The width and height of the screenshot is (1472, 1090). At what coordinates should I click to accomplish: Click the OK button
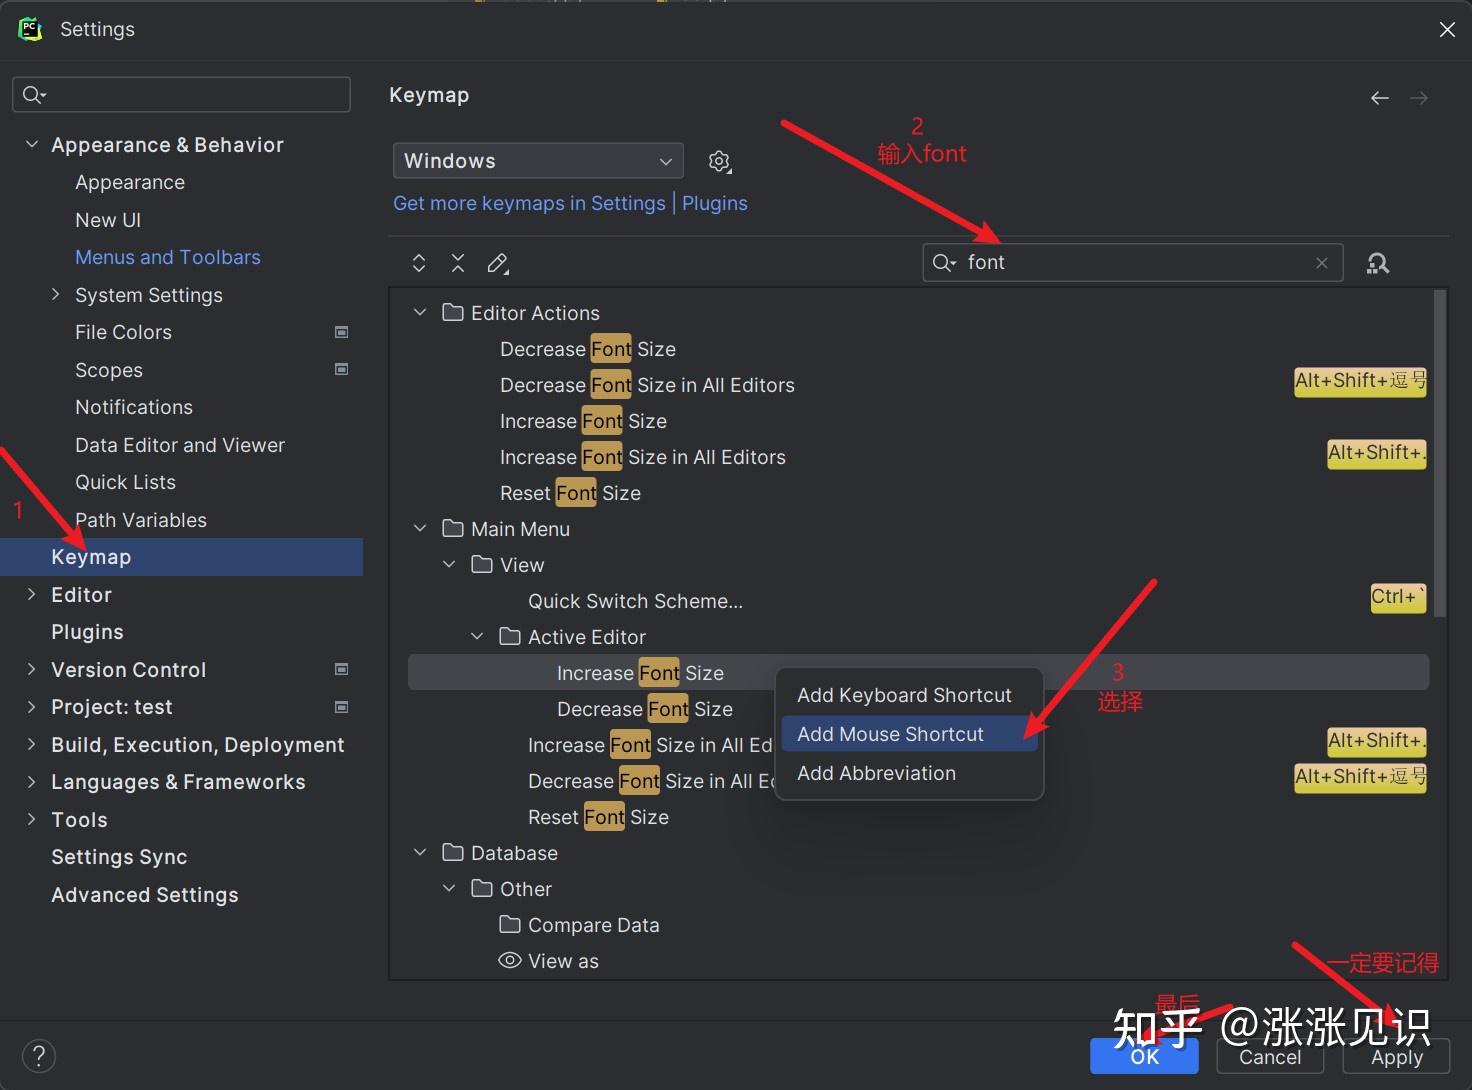1144,1056
